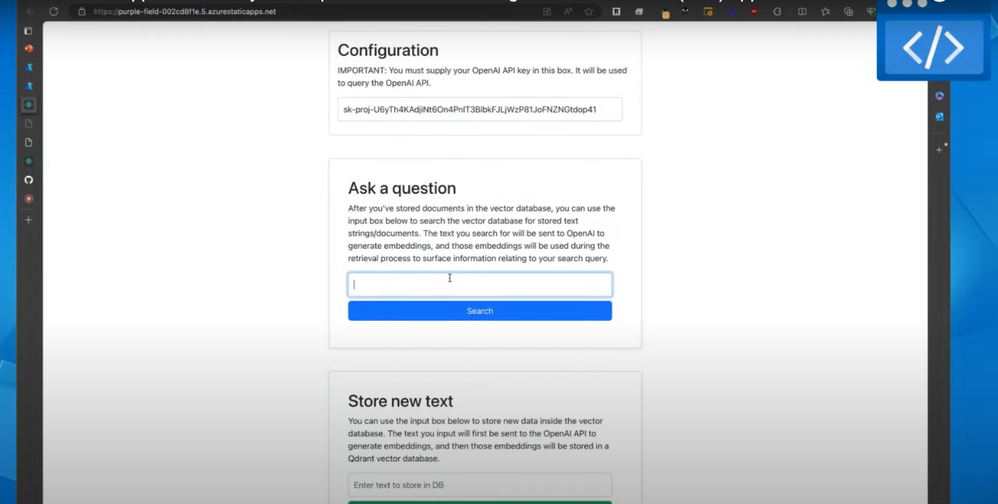Focus the Ask a question search box

point(480,285)
